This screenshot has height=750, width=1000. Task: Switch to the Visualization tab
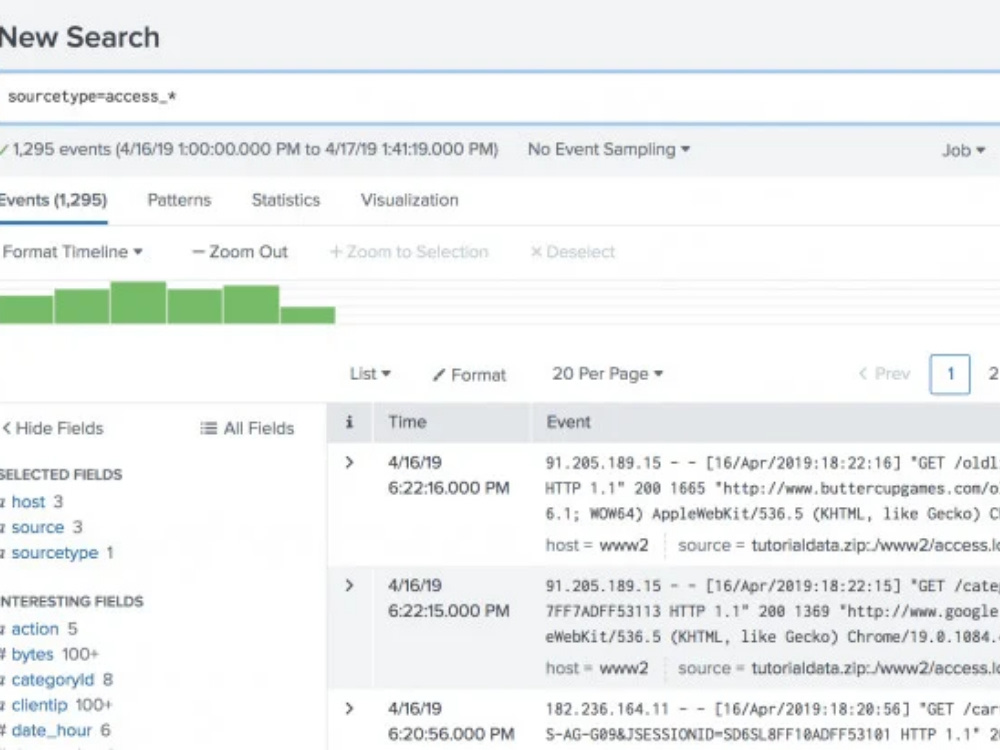(408, 200)
